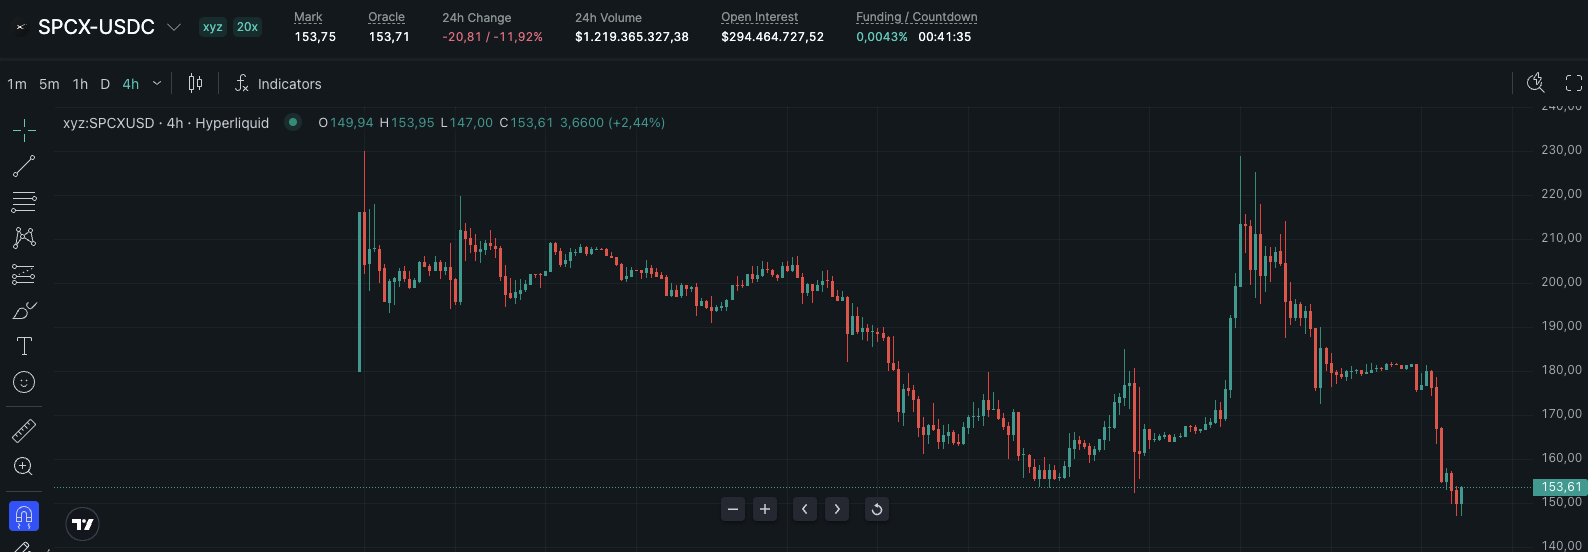Select the text annotation tool
The height and width of the screenshot is (552, 1588).
[x=24, y=346]
